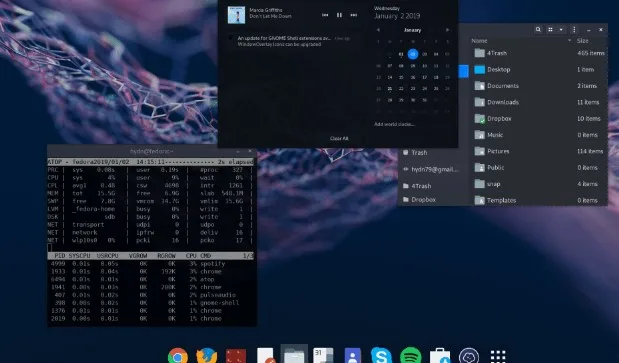Select the snap folder row

point(539,184)
